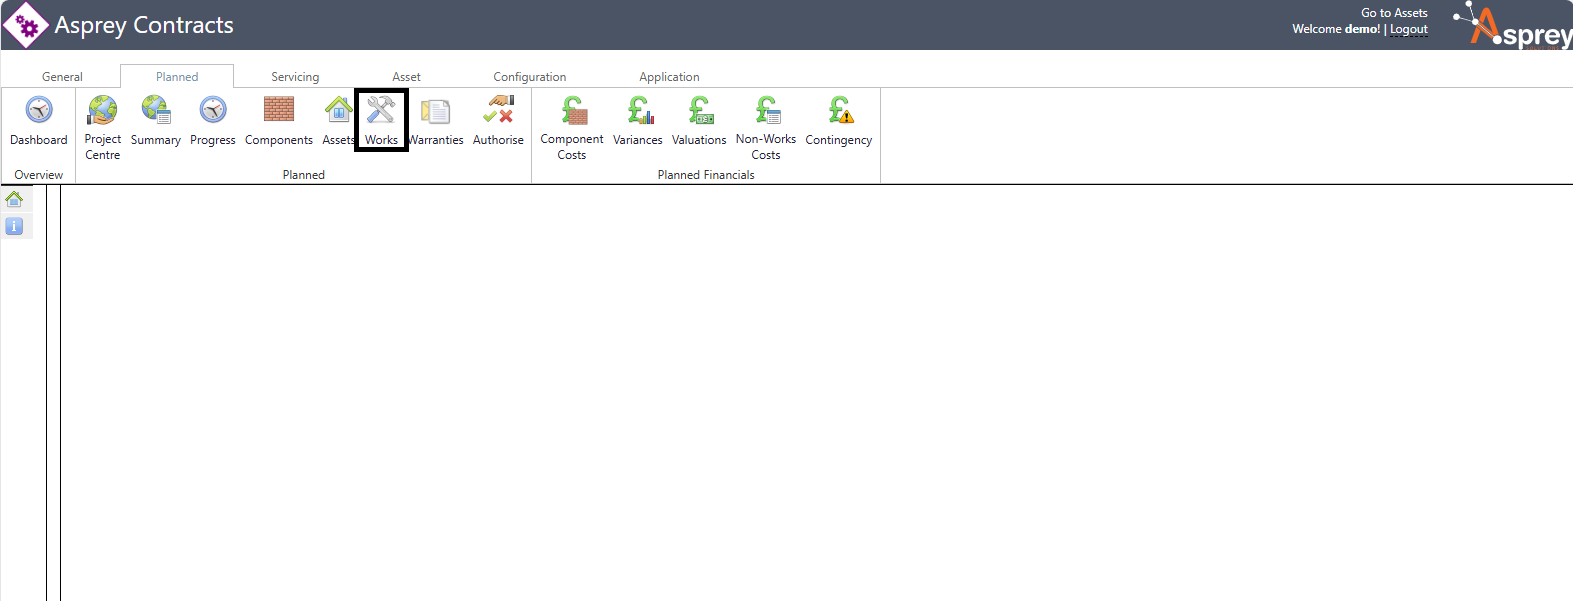Select the Valuations icon
The height and width of the screenshot is (601, 1573).
[x=699, y=110]
